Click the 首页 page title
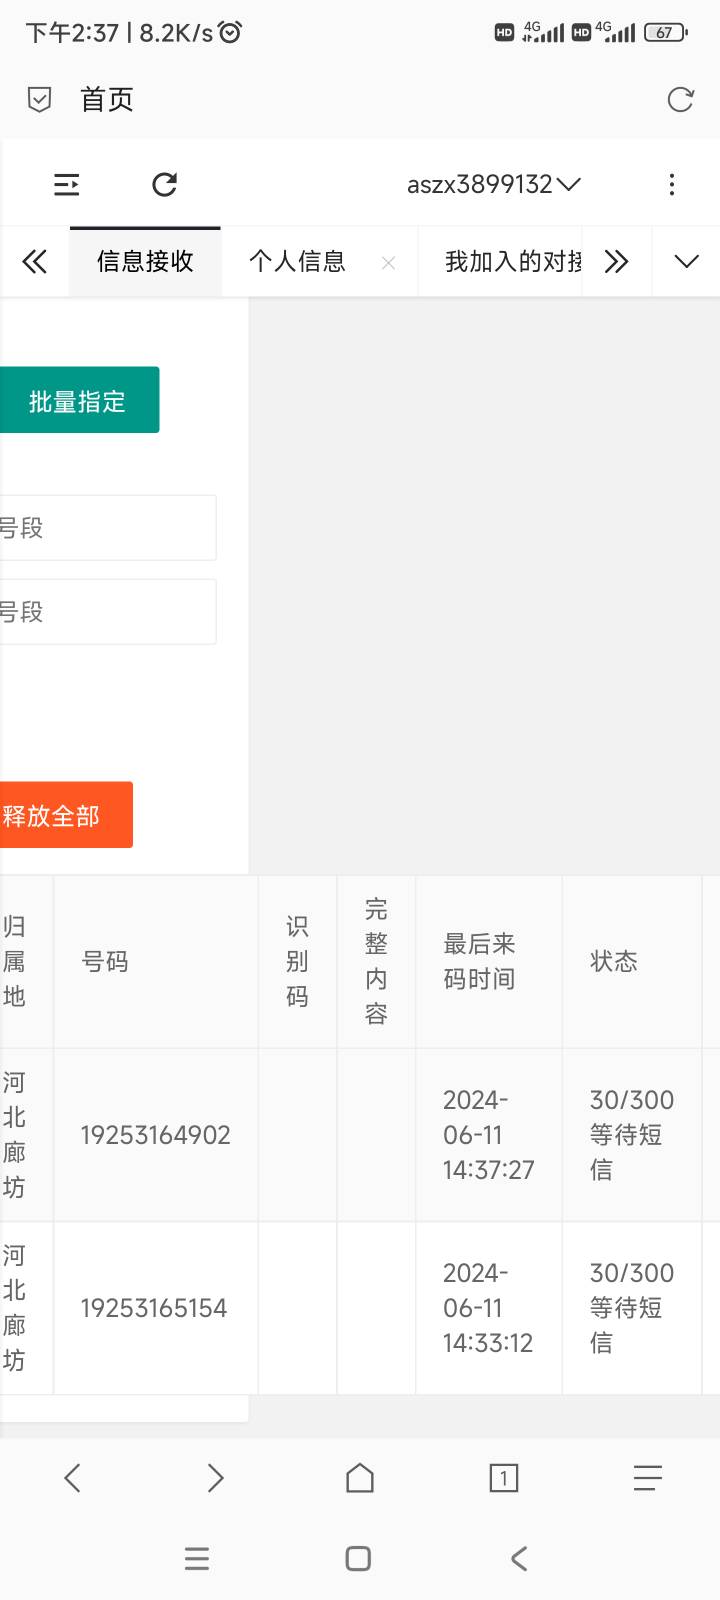This screenshot has height=1600, width=720. pos(107,99)
